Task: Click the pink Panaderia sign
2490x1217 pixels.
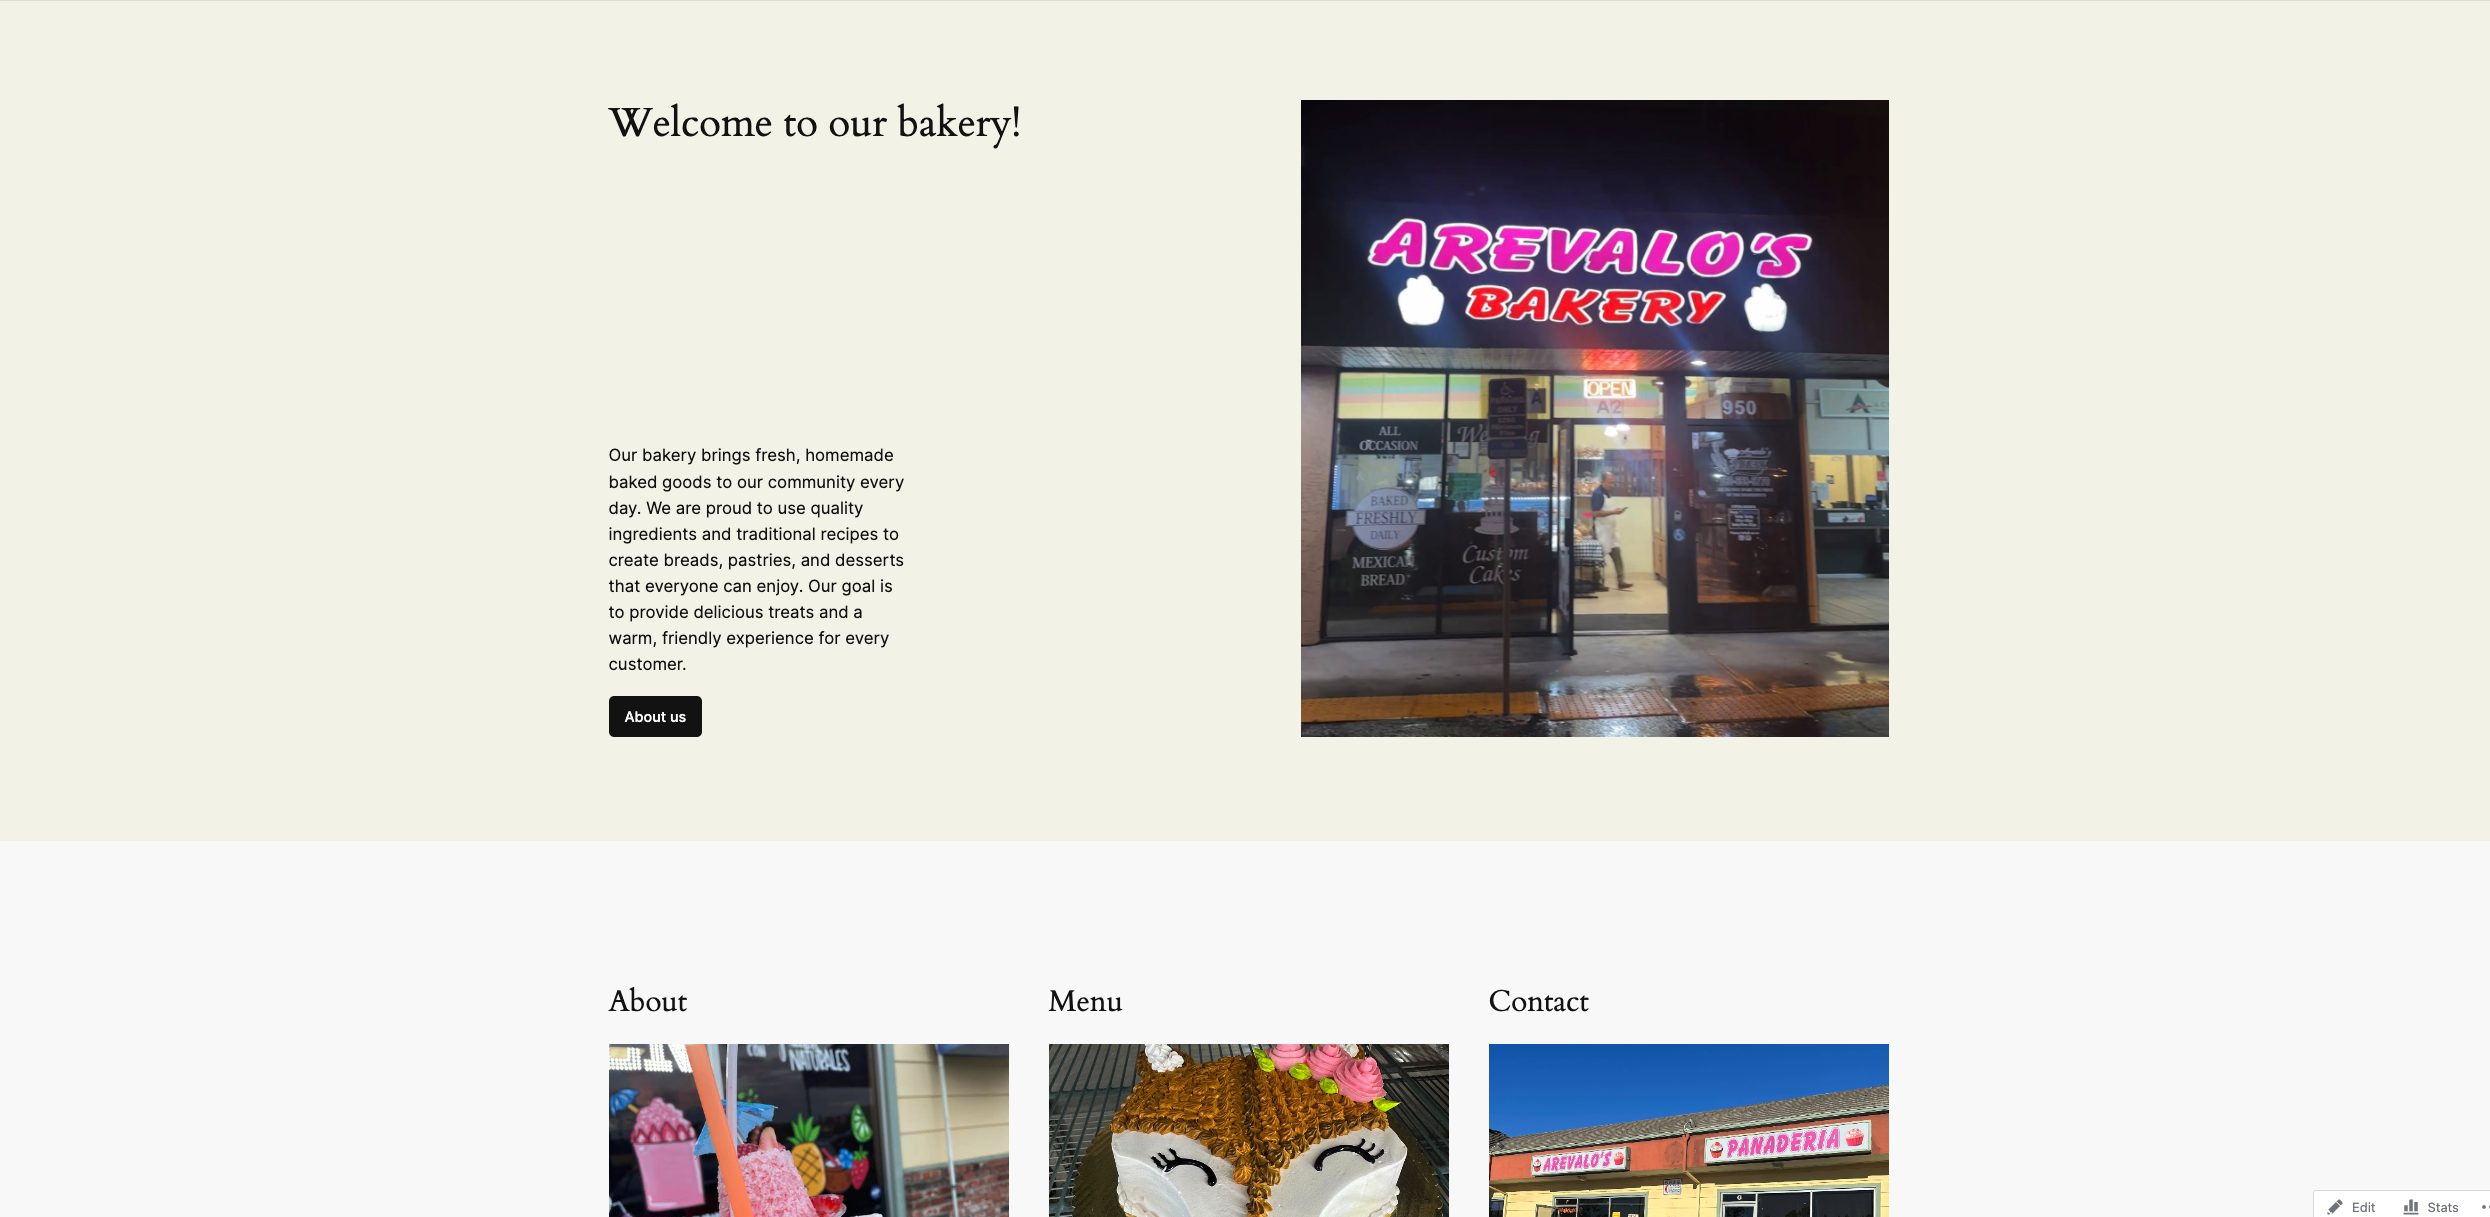Action: (1786, 1143)
